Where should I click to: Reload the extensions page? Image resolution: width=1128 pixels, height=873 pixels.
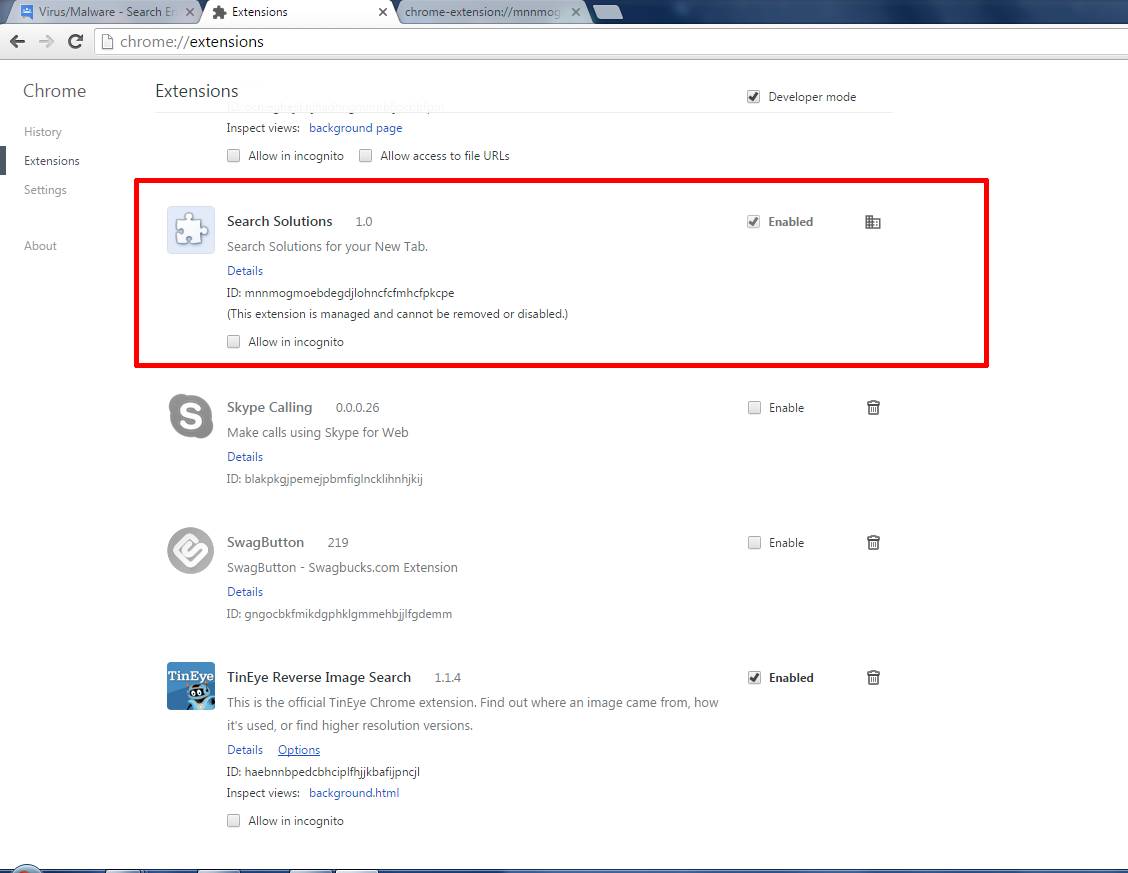(76, 42)
